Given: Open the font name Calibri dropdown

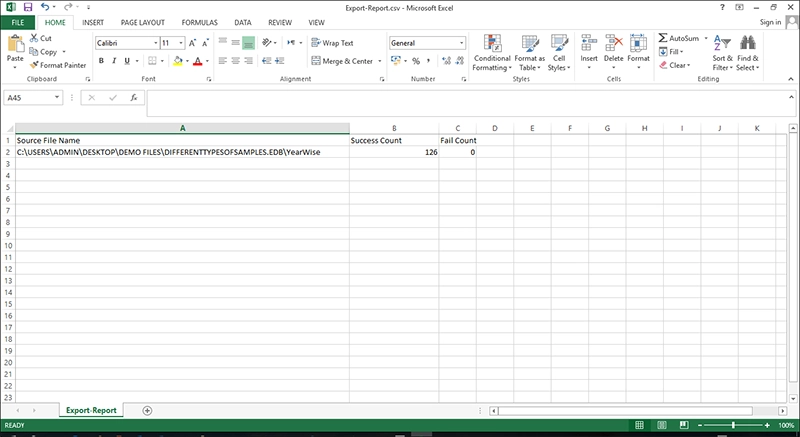Looking at the screenshot, I should tap(156, 43).
